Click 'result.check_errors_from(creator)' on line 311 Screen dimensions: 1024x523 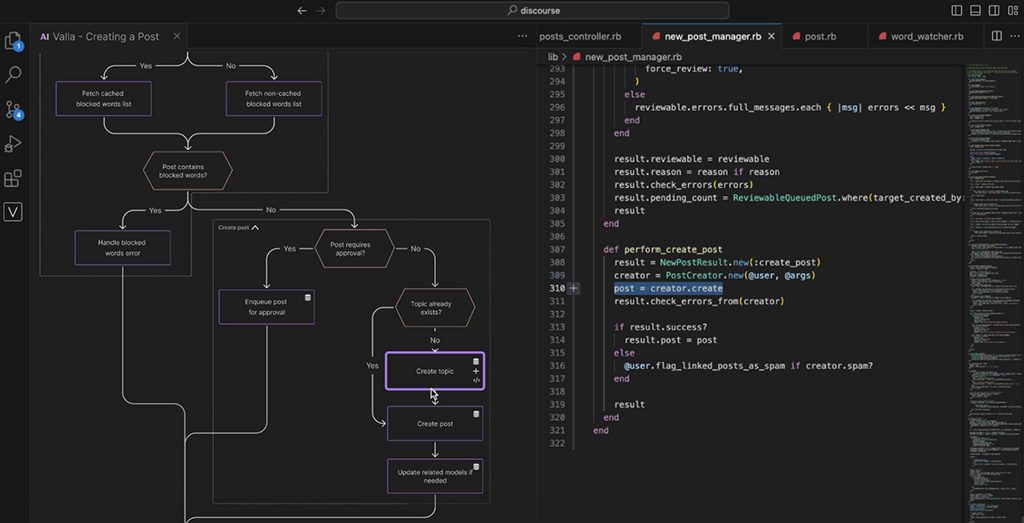click(x=699, y=301)
